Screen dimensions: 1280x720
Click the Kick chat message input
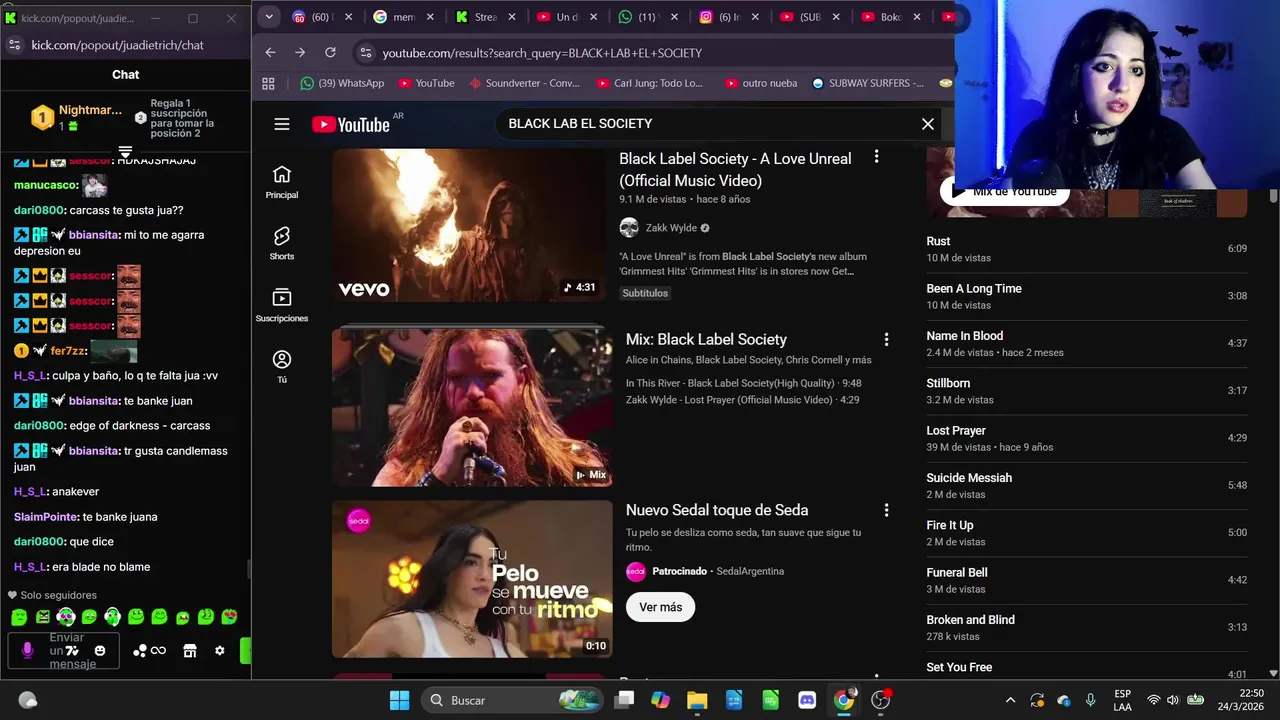[64, 651]
